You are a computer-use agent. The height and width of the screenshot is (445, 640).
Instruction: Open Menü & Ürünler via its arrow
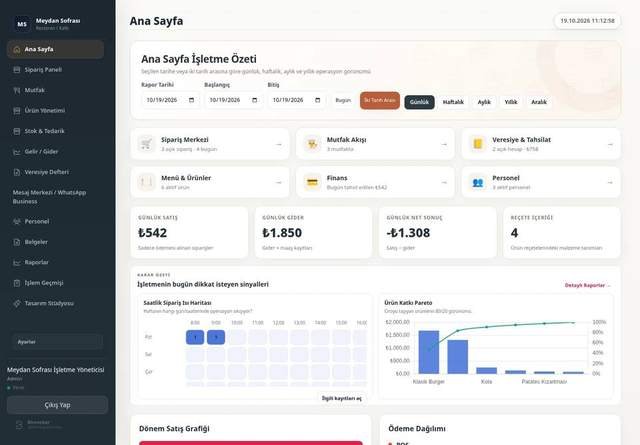pyautogui.click(x=279, y=182)
